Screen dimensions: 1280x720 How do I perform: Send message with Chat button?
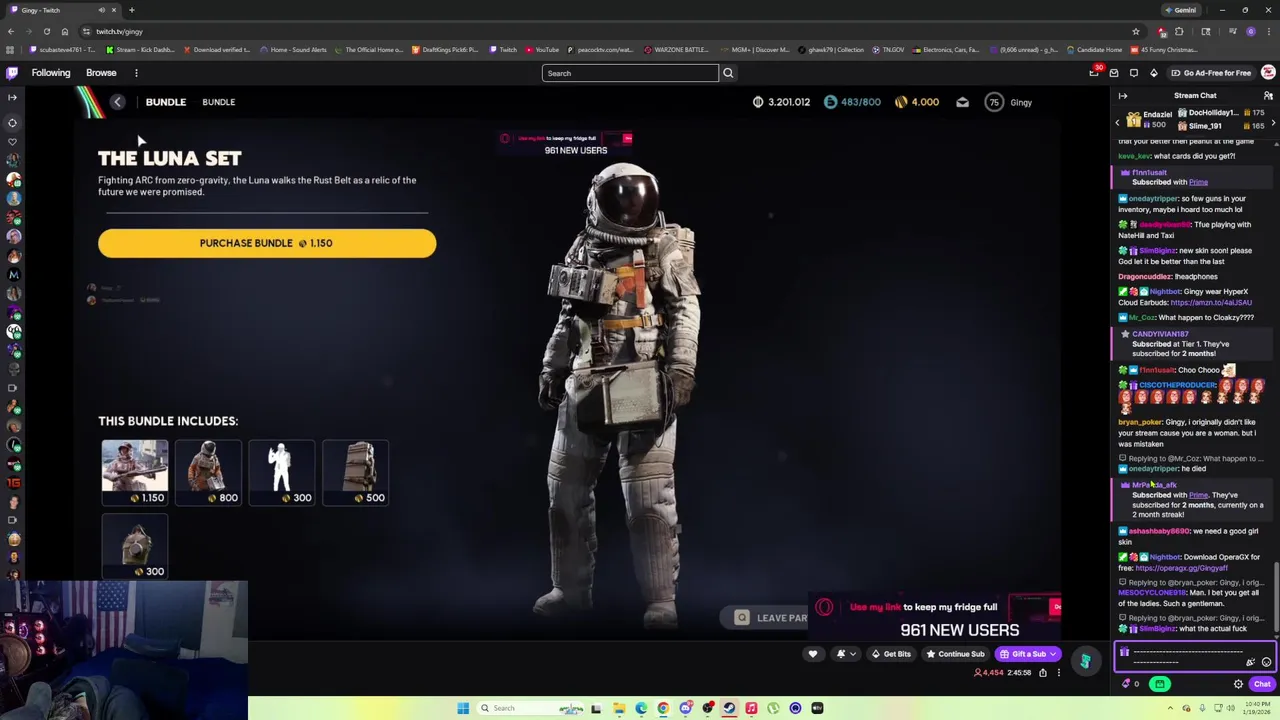pos(1262,684)
